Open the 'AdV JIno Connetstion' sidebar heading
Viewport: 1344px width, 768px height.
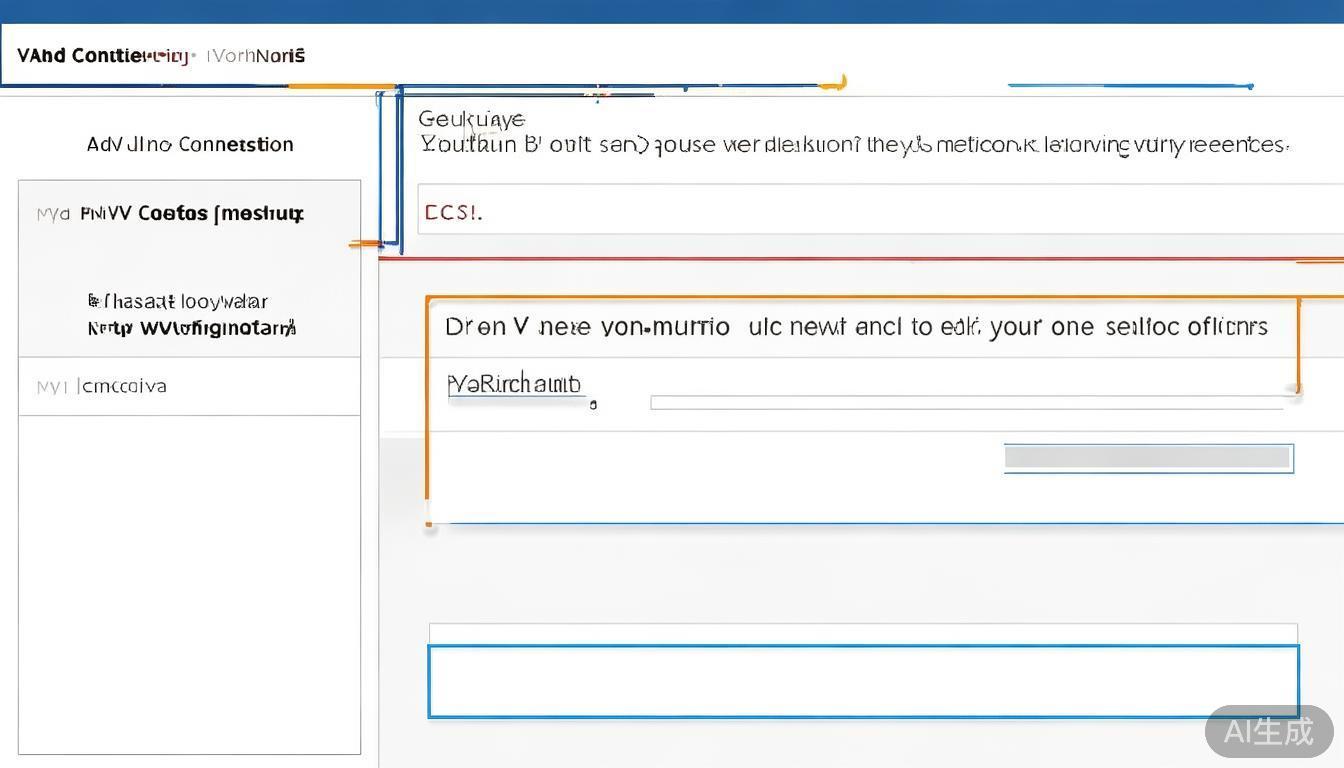pyautogui.click(x=190, y=145)
